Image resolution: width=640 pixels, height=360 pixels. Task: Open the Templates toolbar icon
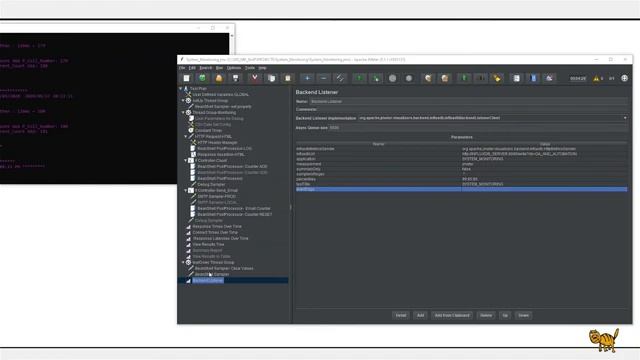tap(202, 78)
